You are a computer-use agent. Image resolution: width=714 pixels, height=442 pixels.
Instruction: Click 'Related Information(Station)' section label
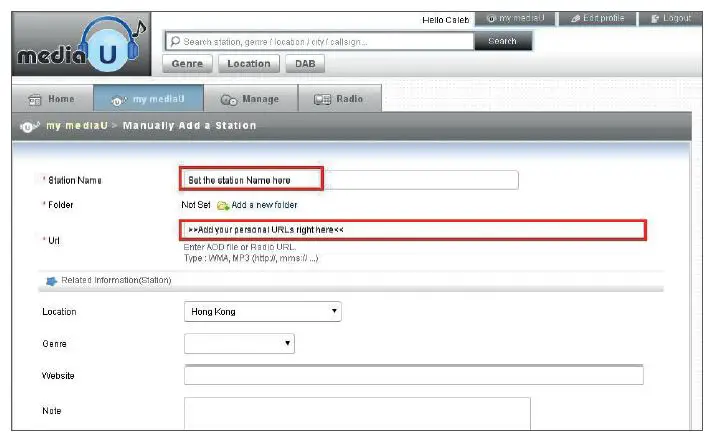click(116, 280)
